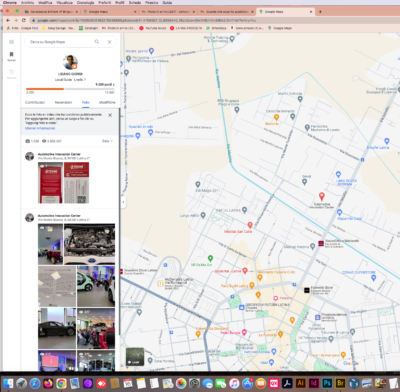This screenshot has height=392, width=400.
Task: Click the magnifier search icon in searchbox
Action: (97, 42)
